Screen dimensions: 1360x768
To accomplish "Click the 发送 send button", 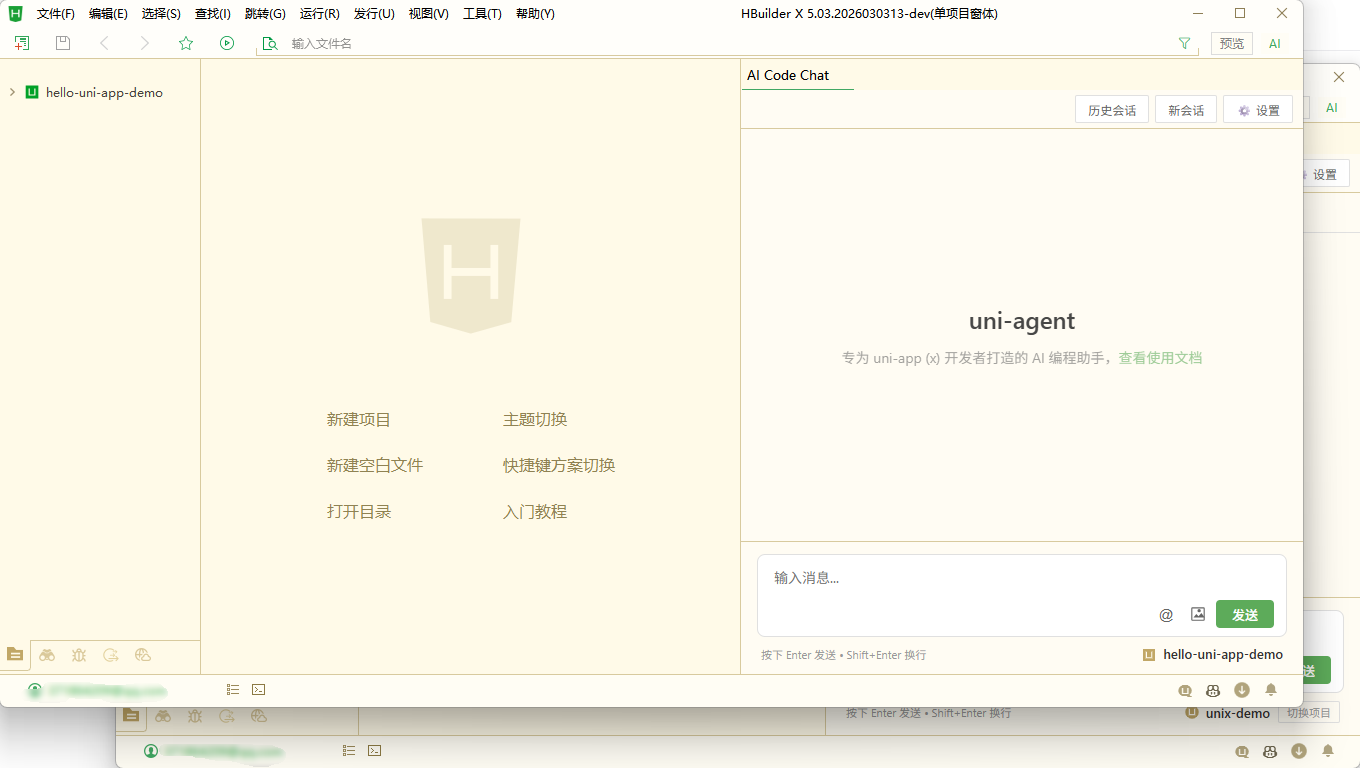I will click(x=1244, y=615).
